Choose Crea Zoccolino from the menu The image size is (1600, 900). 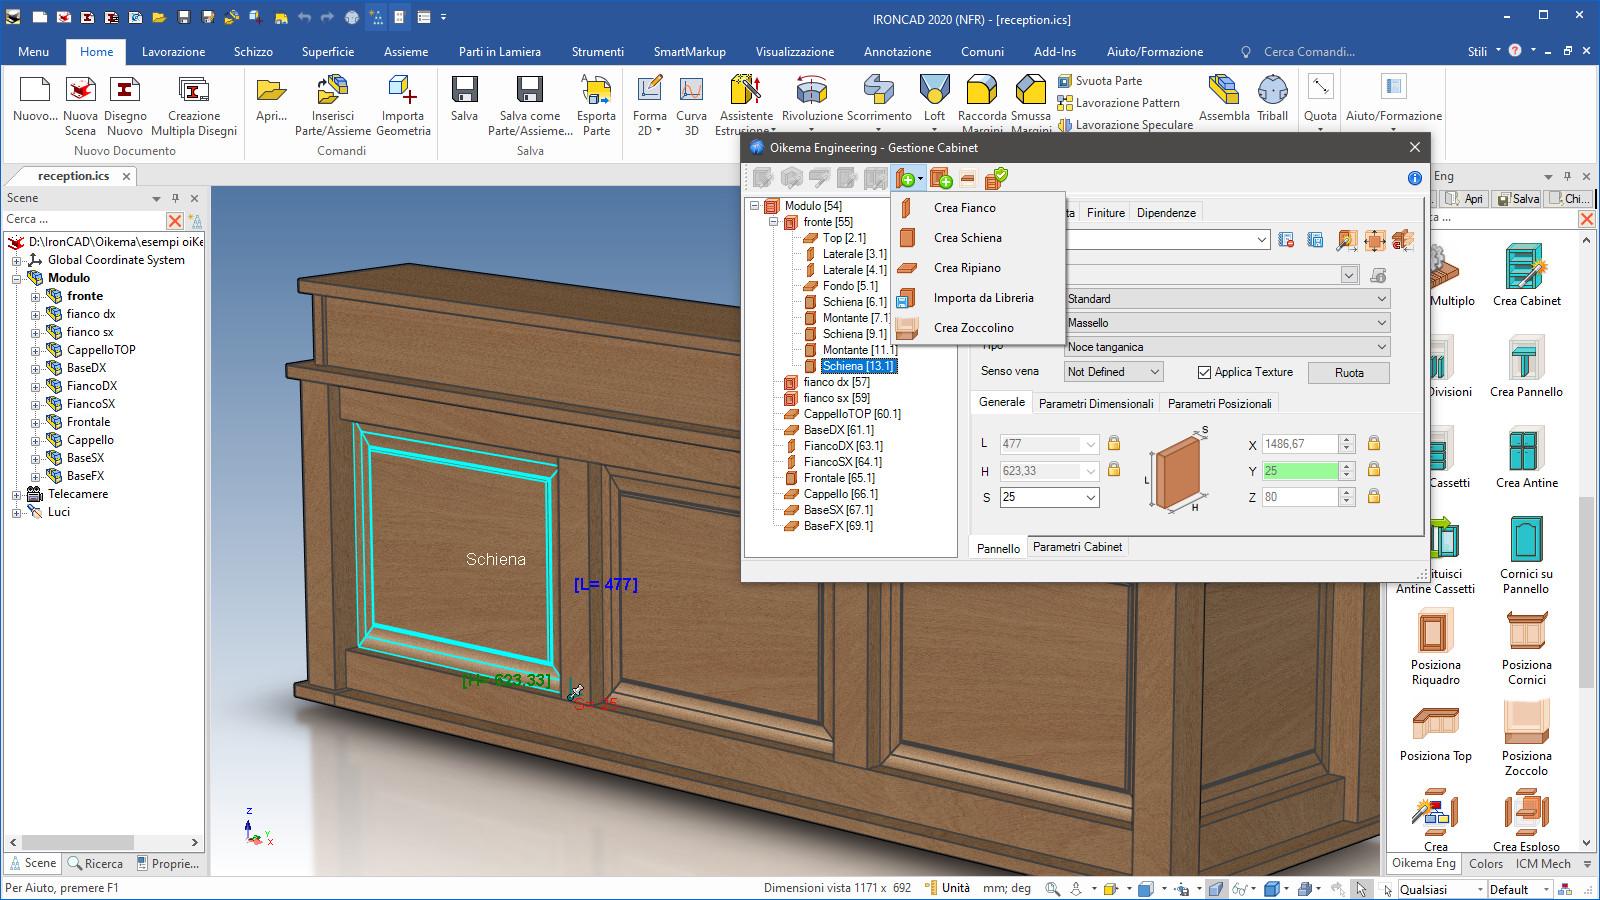coord(973,328)
